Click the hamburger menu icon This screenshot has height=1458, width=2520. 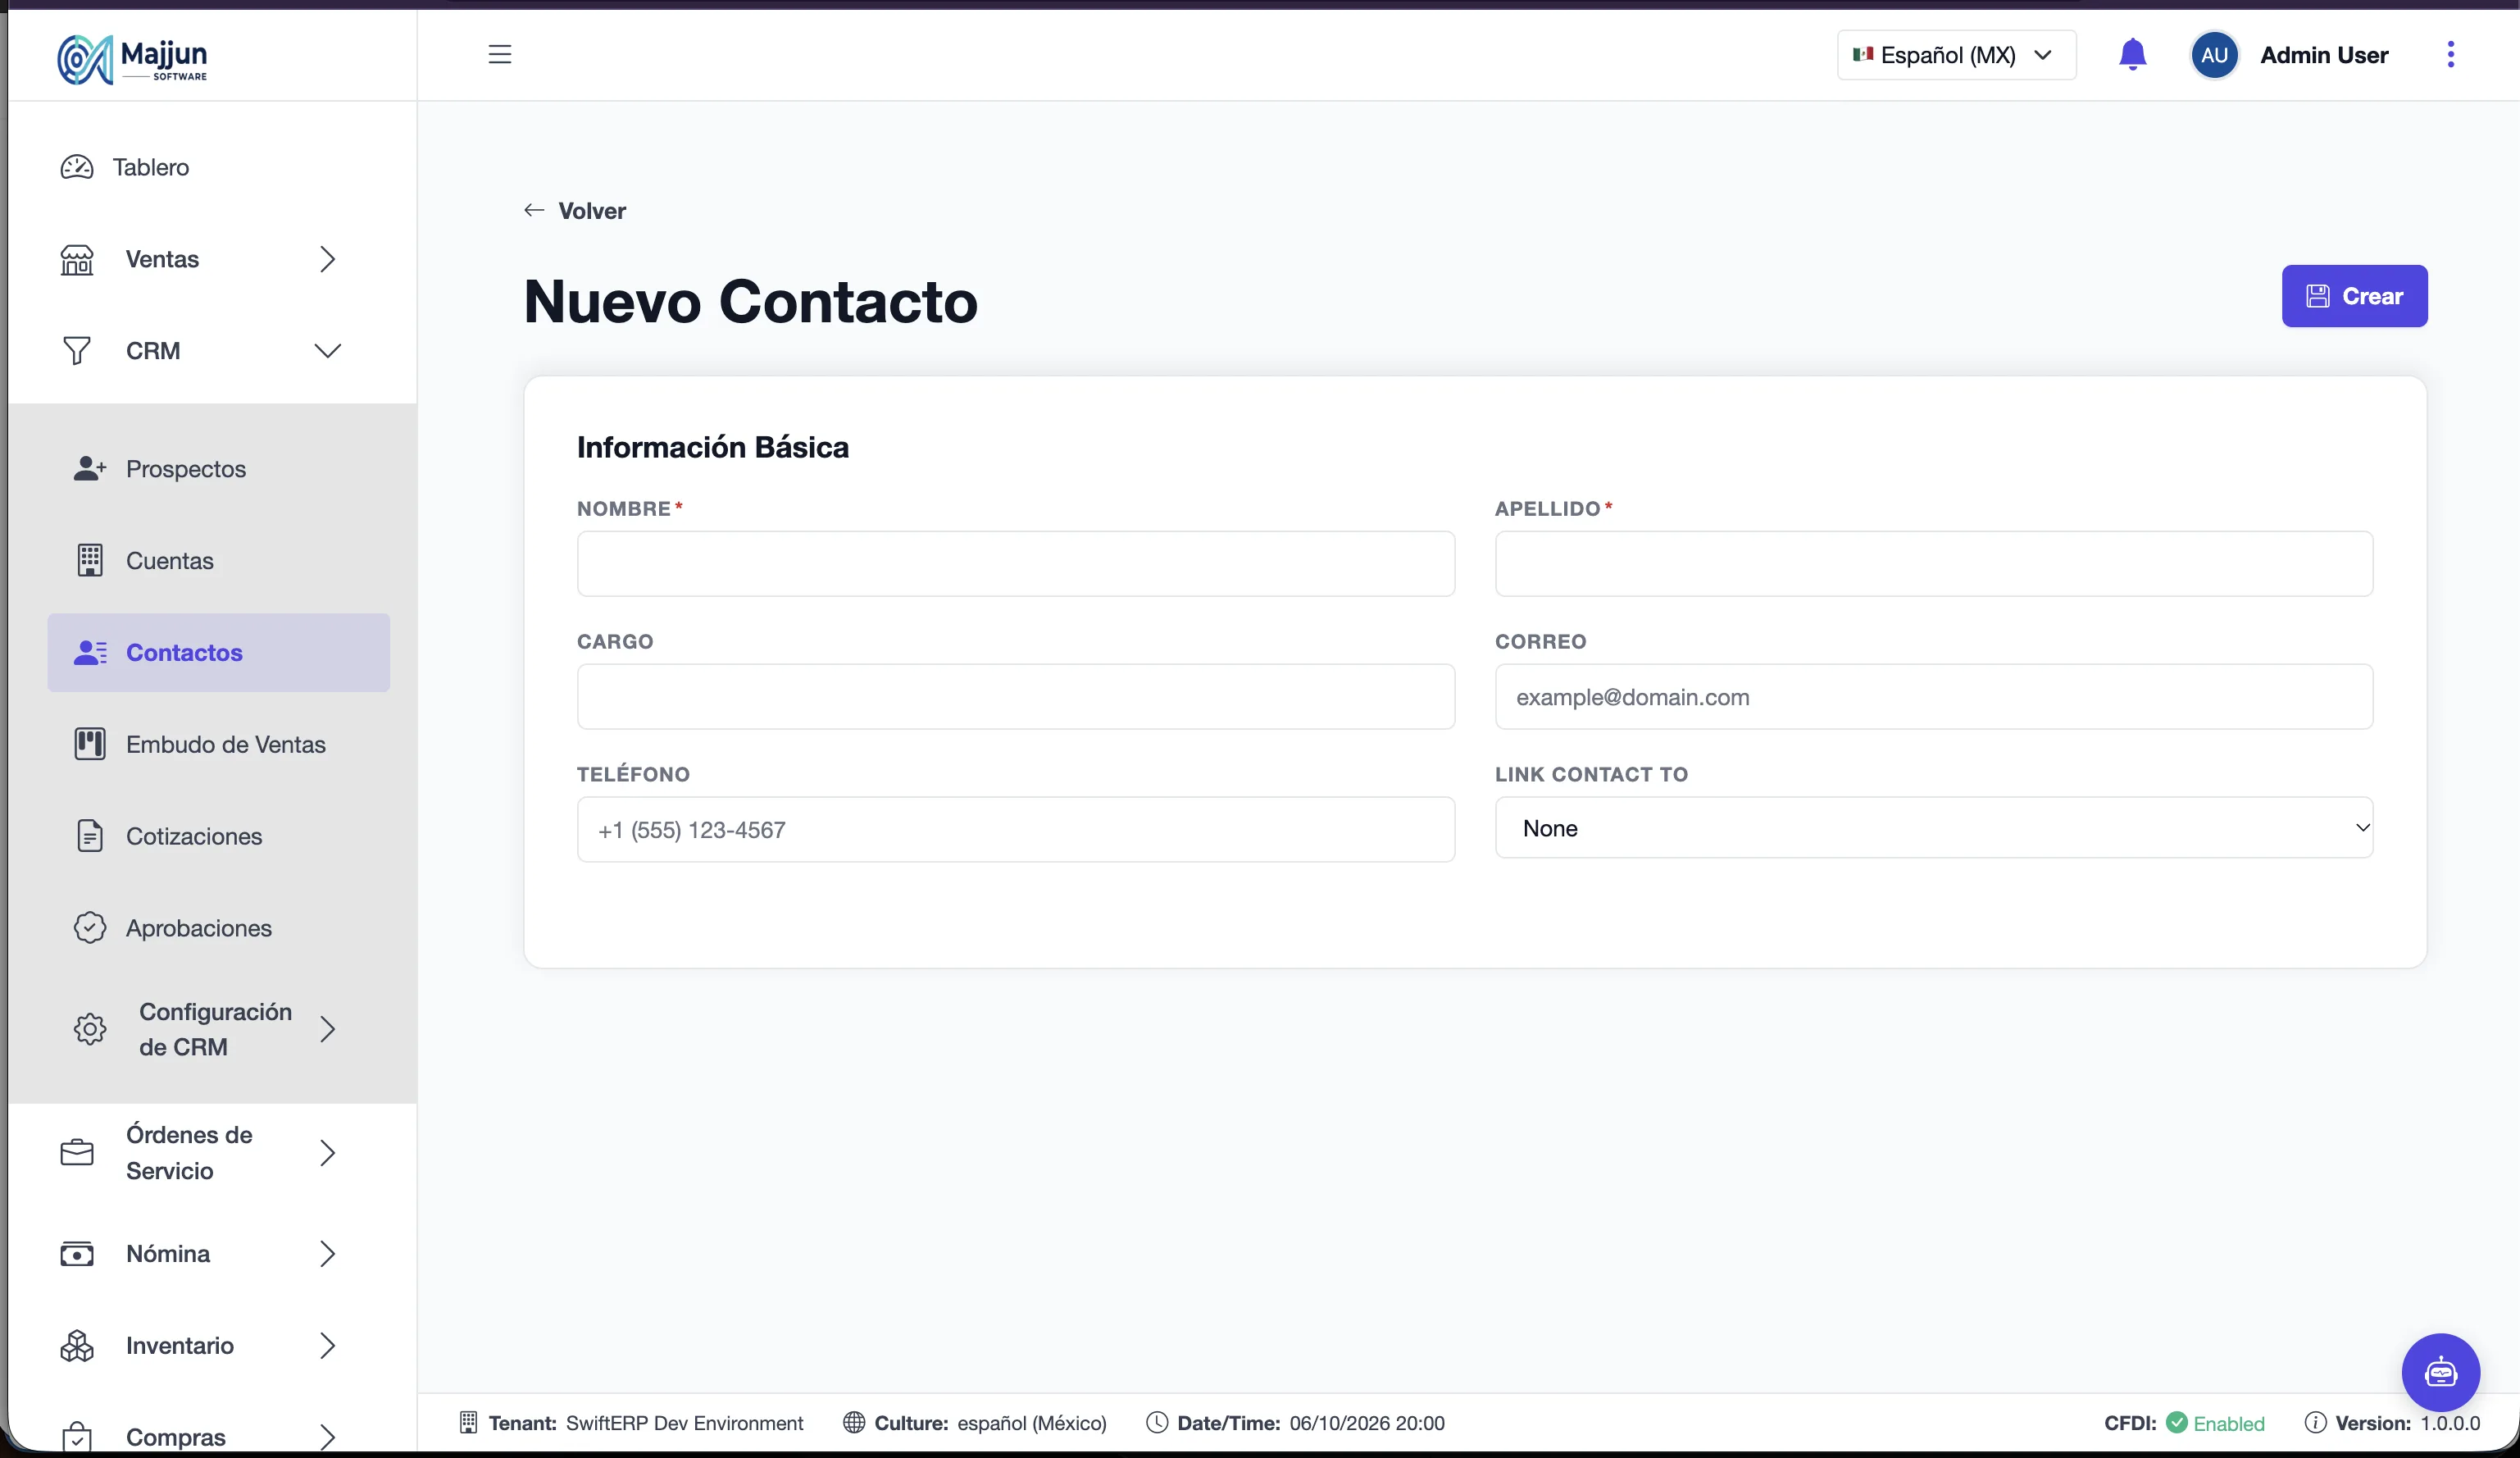coord(500,55)
